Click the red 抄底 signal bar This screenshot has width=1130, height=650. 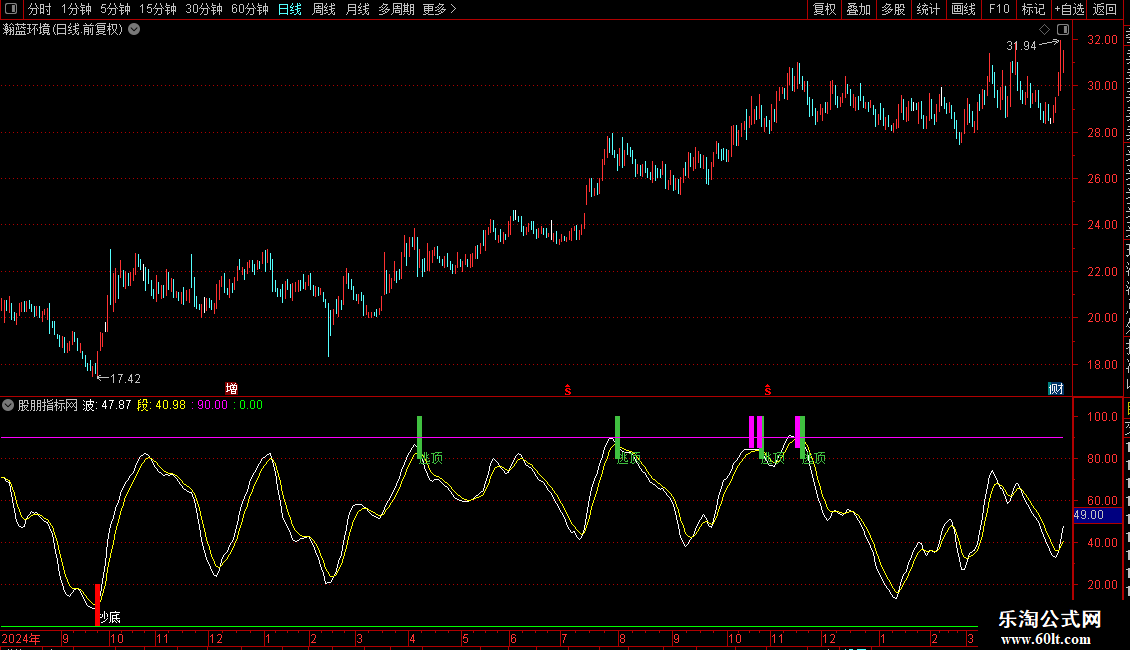pyautogui.click(x=97, y=605)
